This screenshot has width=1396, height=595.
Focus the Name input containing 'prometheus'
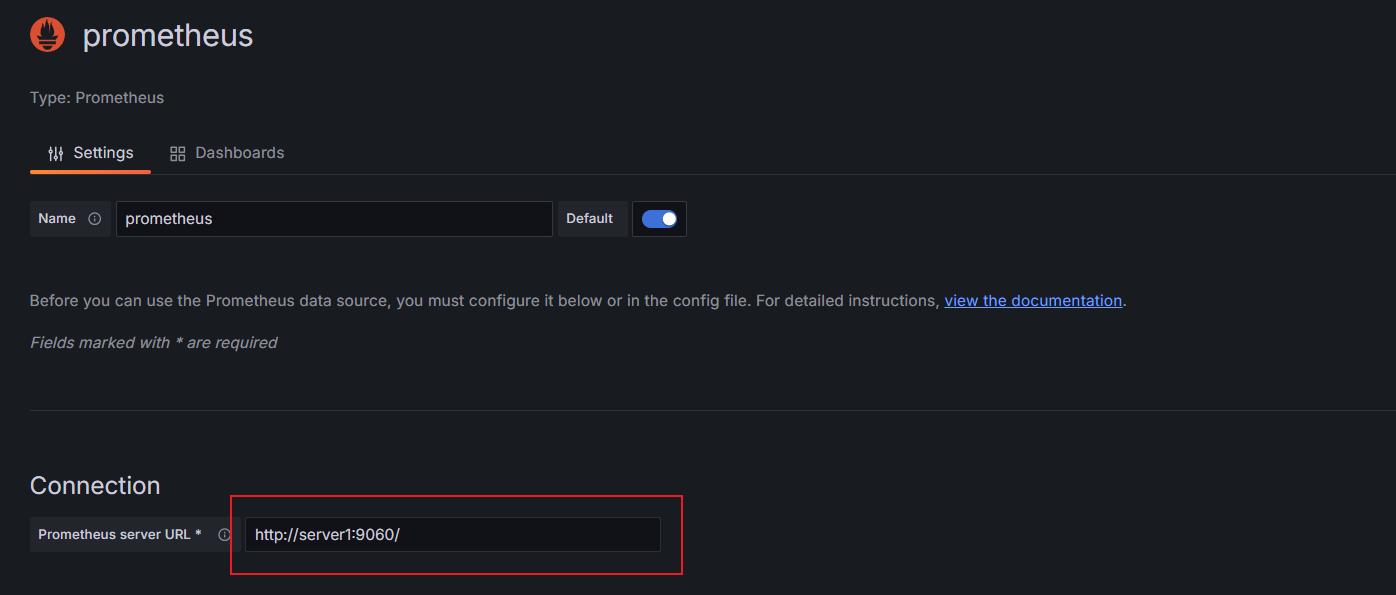pyautogui.click(x=334, y=219)
